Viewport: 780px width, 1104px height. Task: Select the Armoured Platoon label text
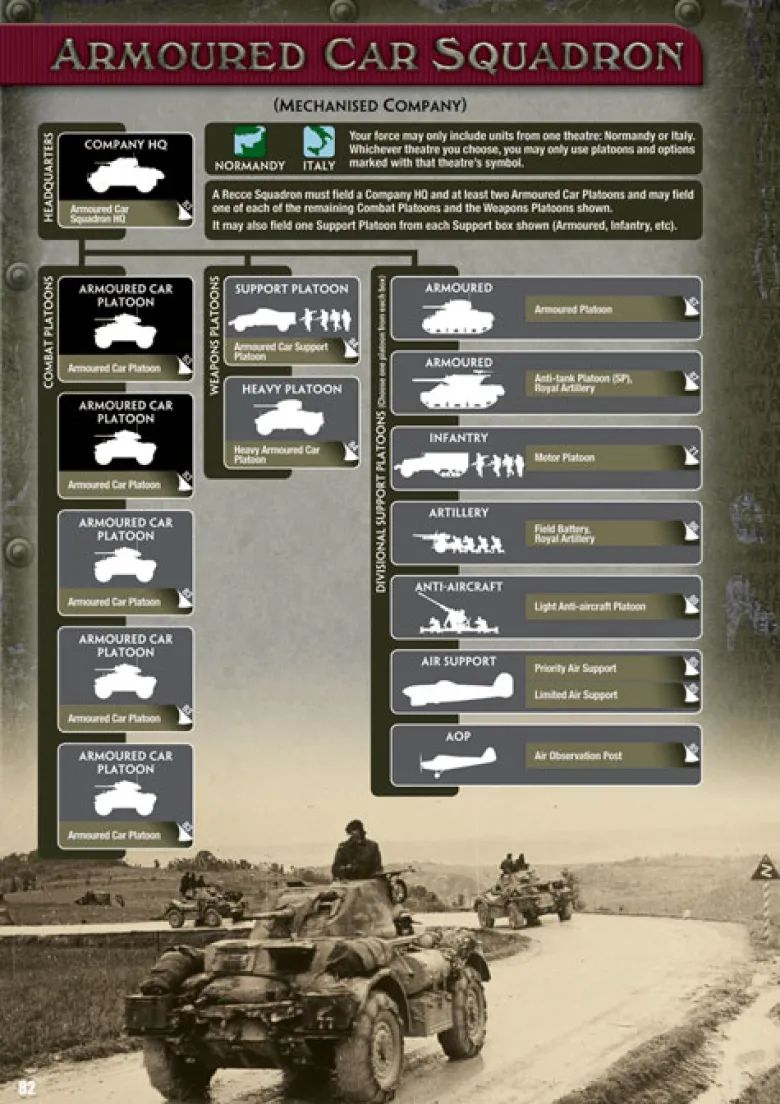[x=573, y=309]
